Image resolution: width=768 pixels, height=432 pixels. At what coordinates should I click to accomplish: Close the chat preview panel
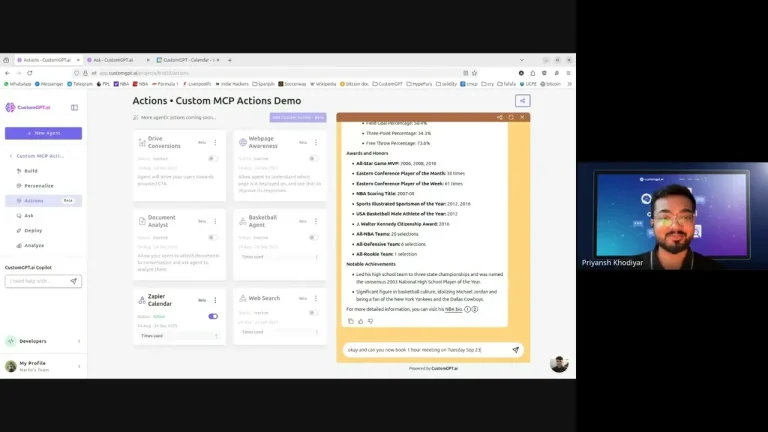[522, 118]
